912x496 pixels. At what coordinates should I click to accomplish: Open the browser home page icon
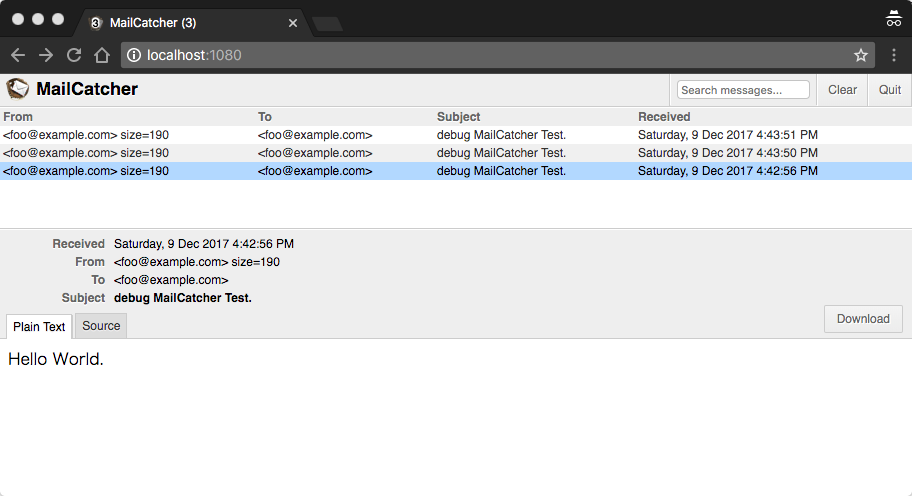(x=102, y=55)
